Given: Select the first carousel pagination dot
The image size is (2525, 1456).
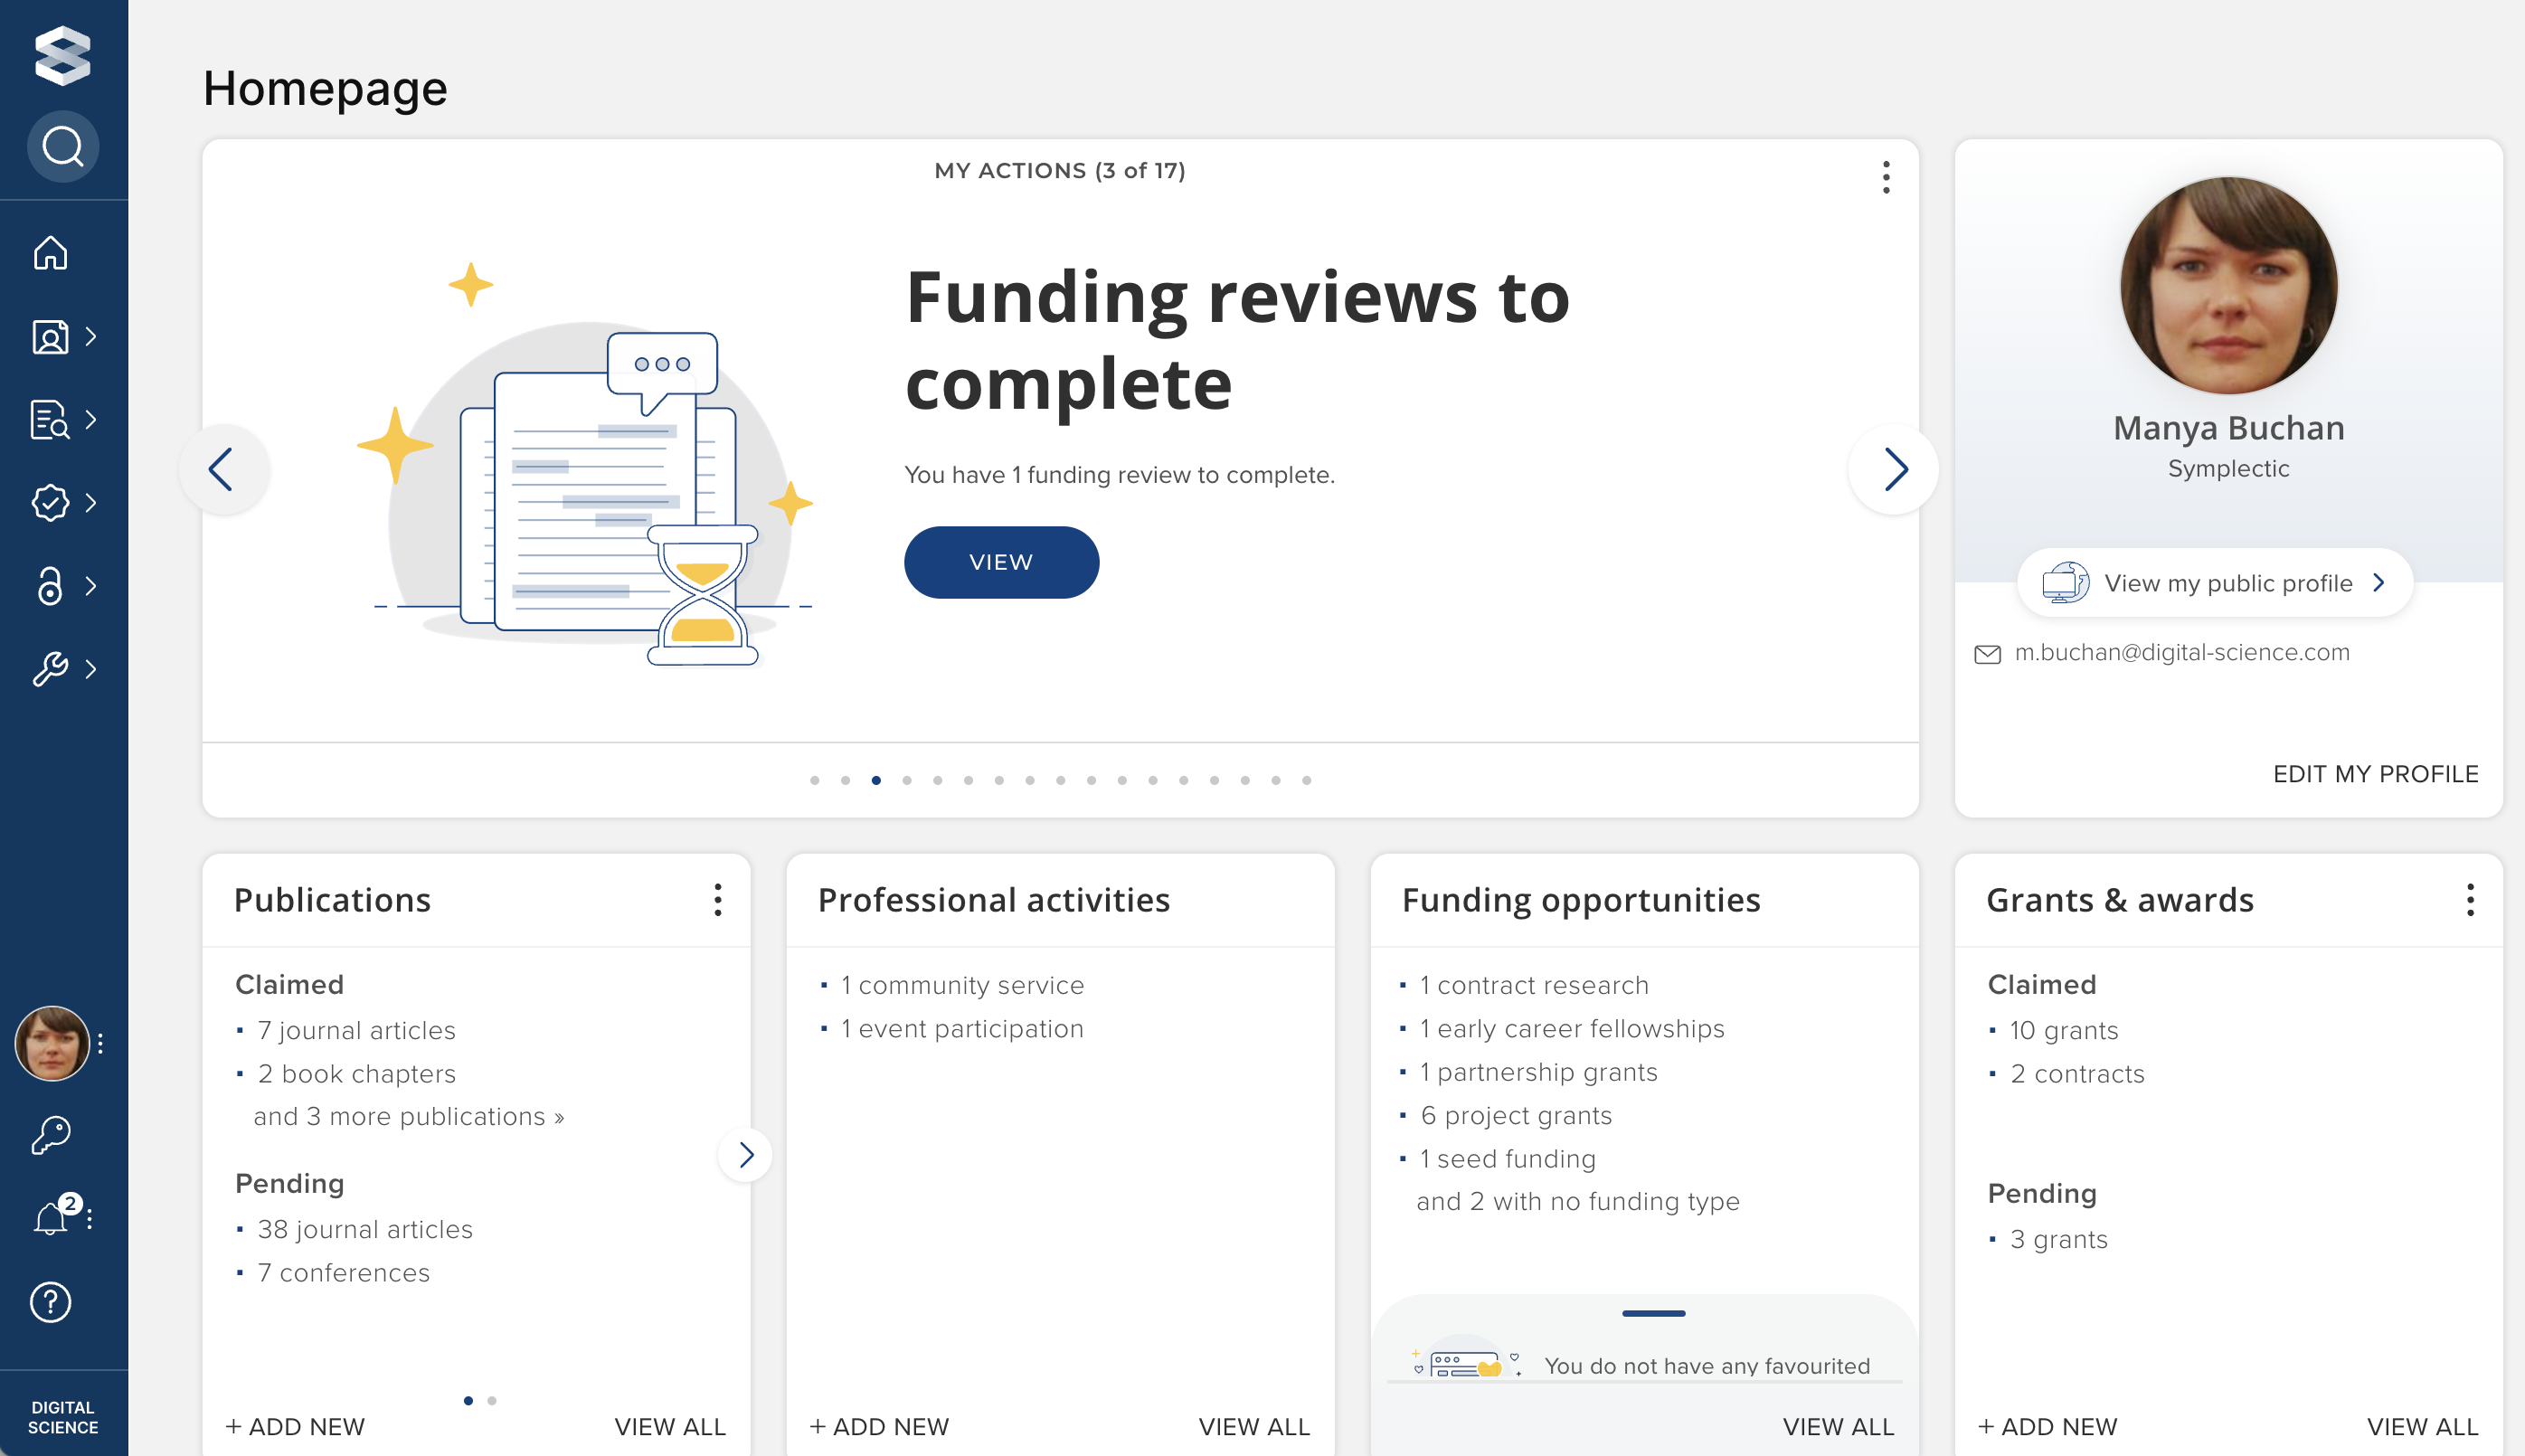Looking at the screenshot, I should (814, 780).
